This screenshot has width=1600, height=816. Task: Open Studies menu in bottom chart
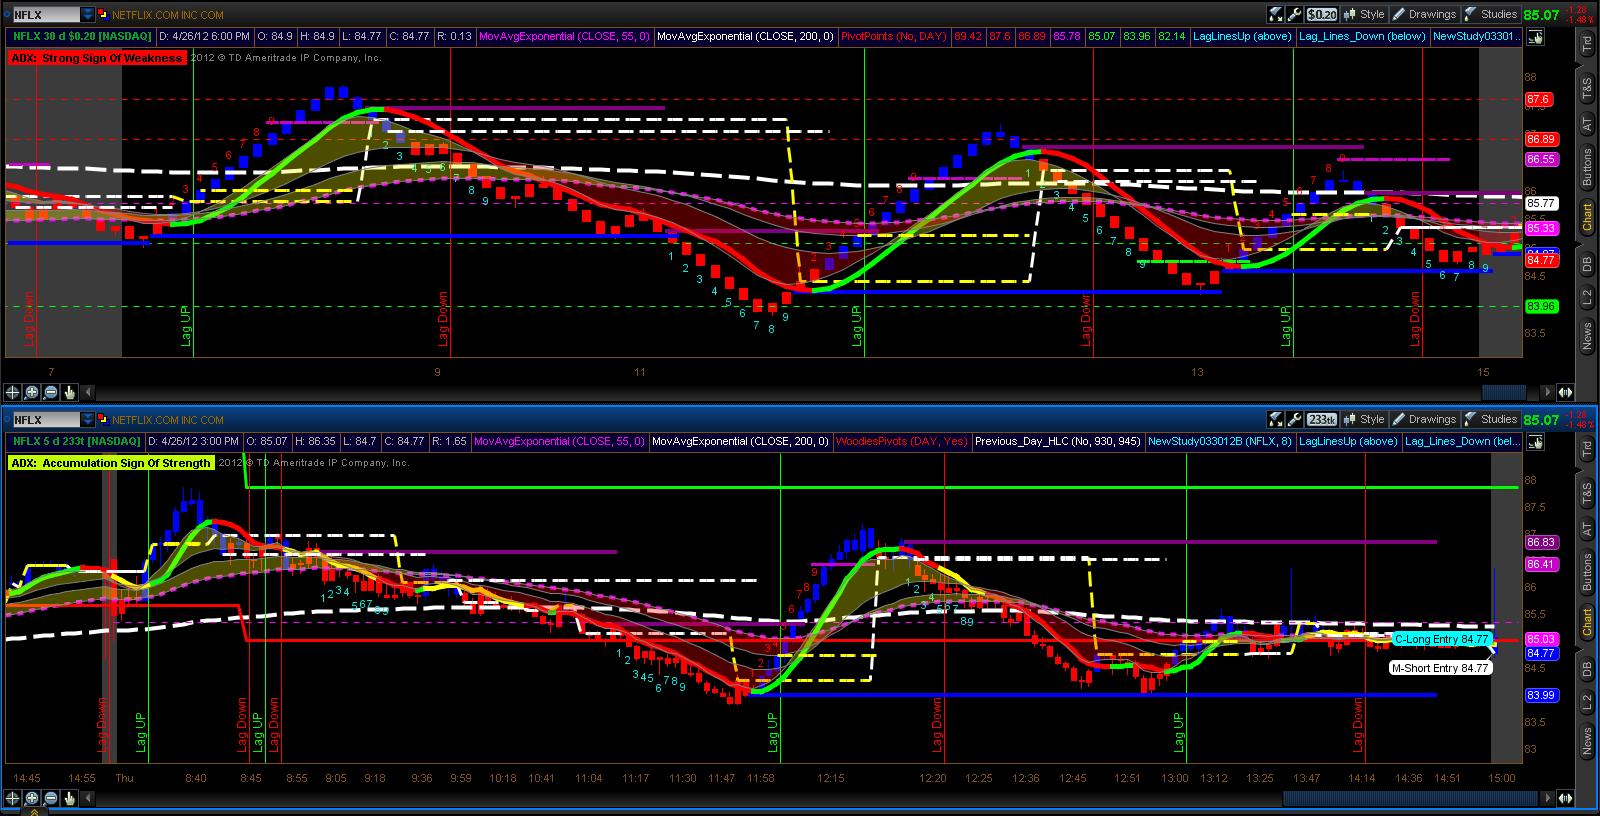(x=1490, y=419)
